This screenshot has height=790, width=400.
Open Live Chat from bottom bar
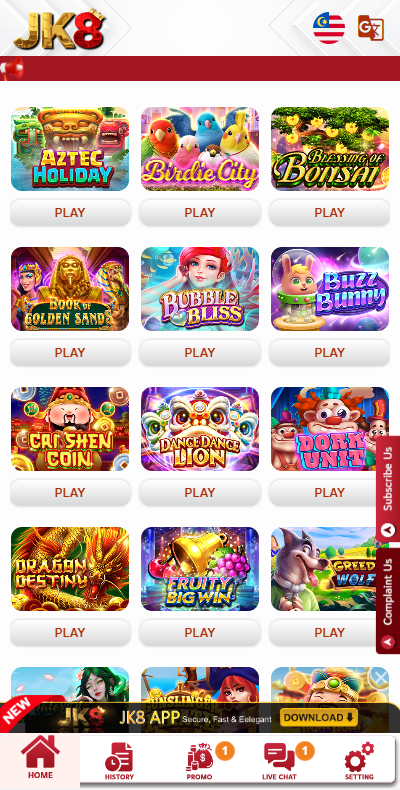[x=279, y=761]
